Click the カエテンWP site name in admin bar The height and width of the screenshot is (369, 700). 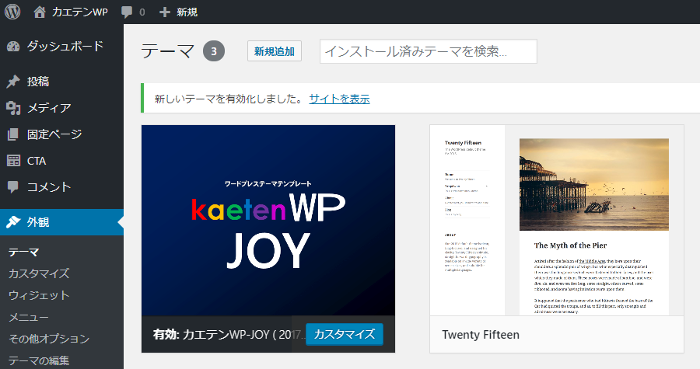(80, 12)
